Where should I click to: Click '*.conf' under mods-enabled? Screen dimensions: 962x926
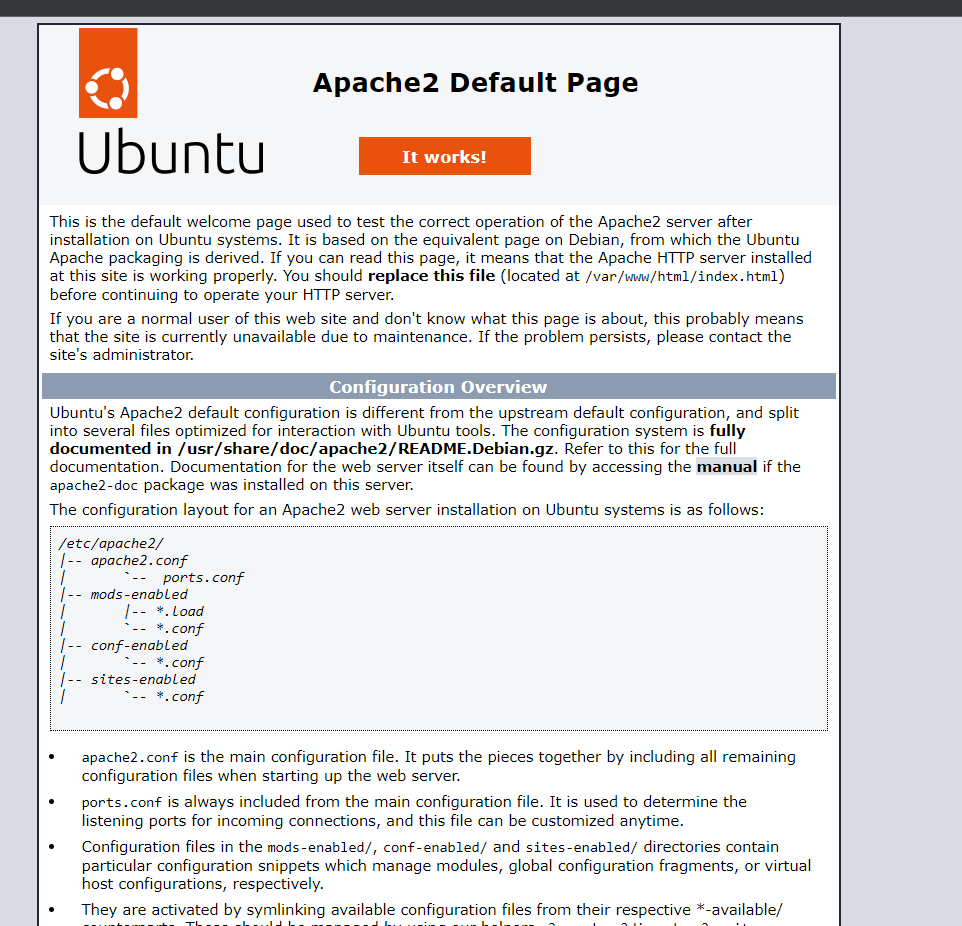tap(179, 629)
